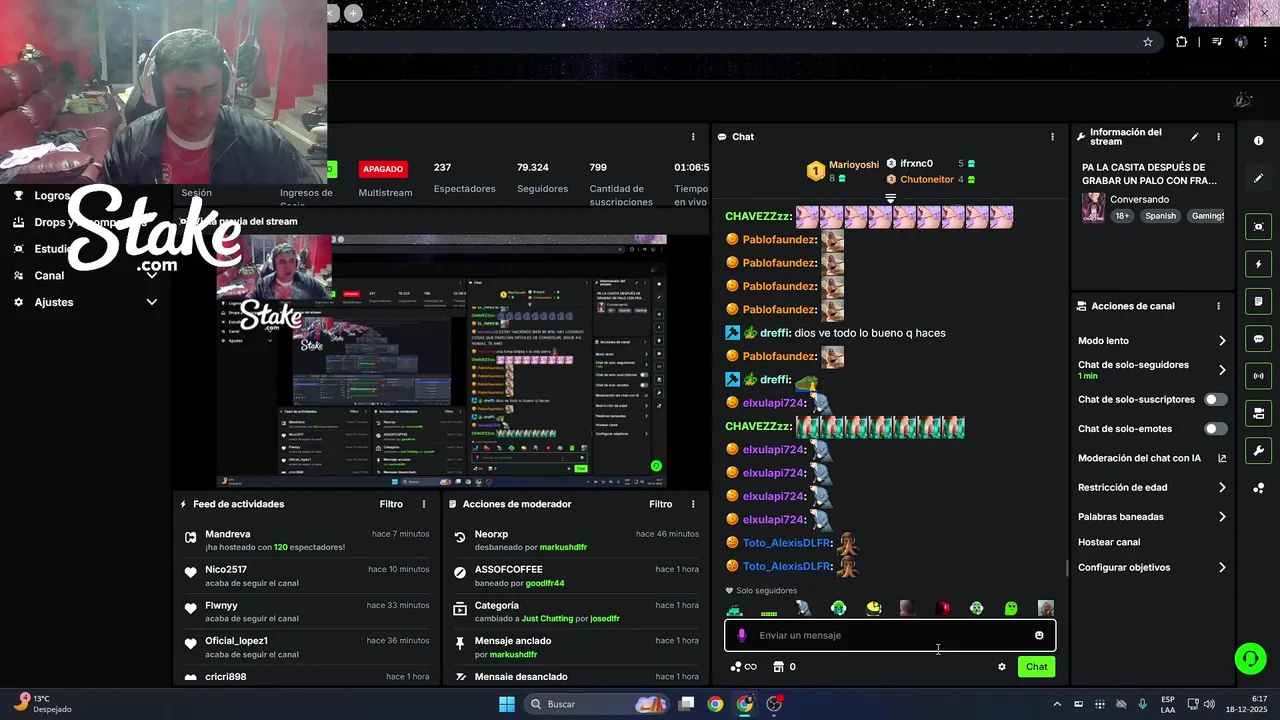Click the 18+ tag
The width and height of the screenshot is (1280, 720).
(1122, 216)
